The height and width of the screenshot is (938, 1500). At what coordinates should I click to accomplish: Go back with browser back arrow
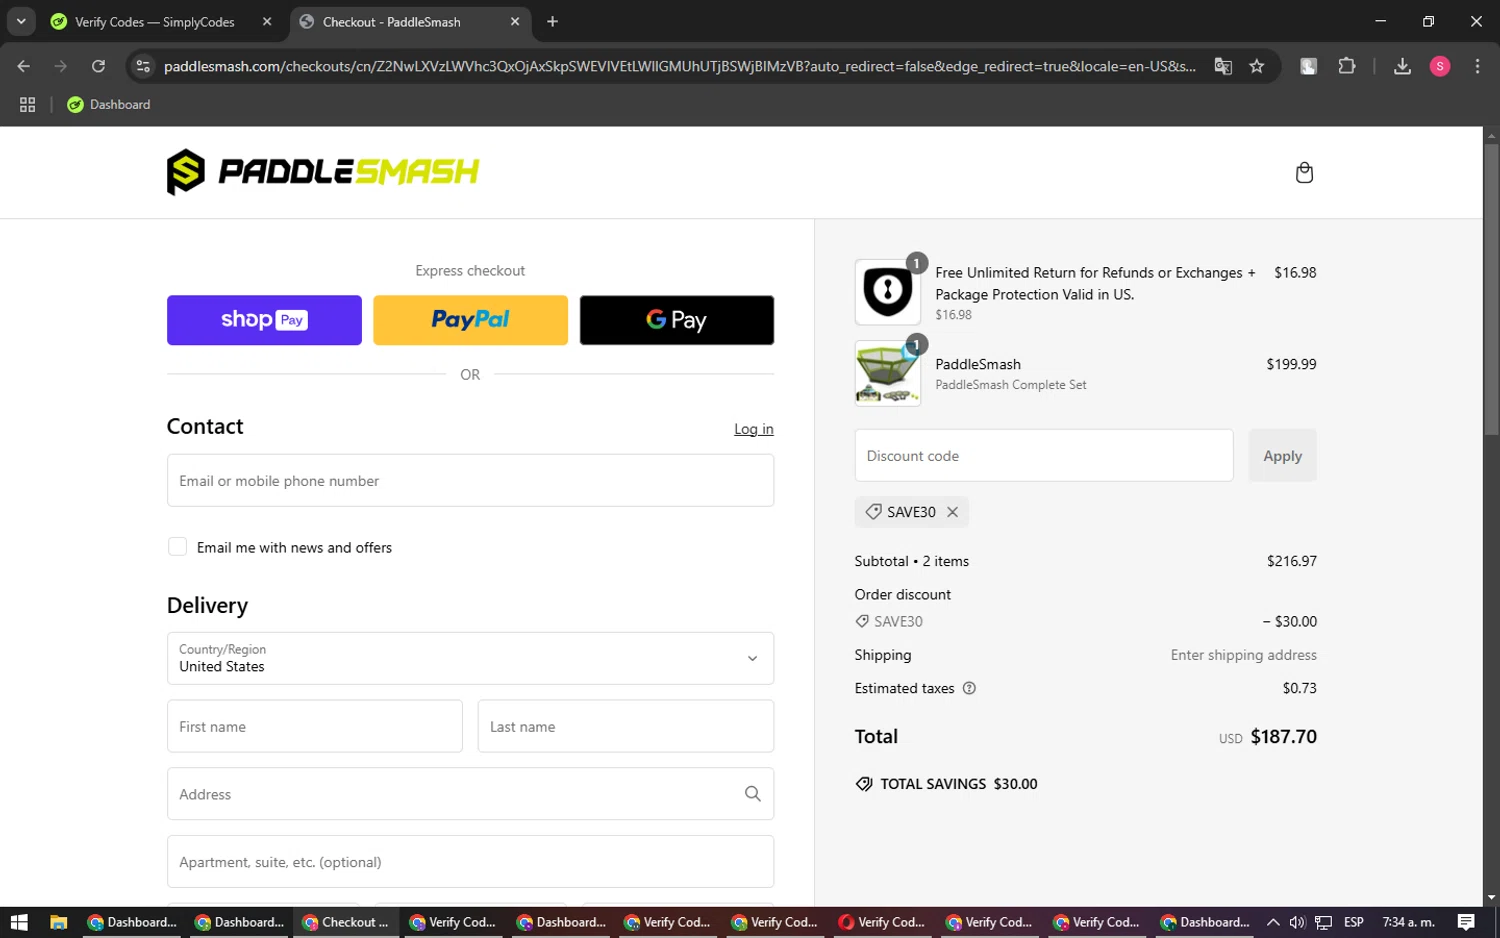coord(24,66)
